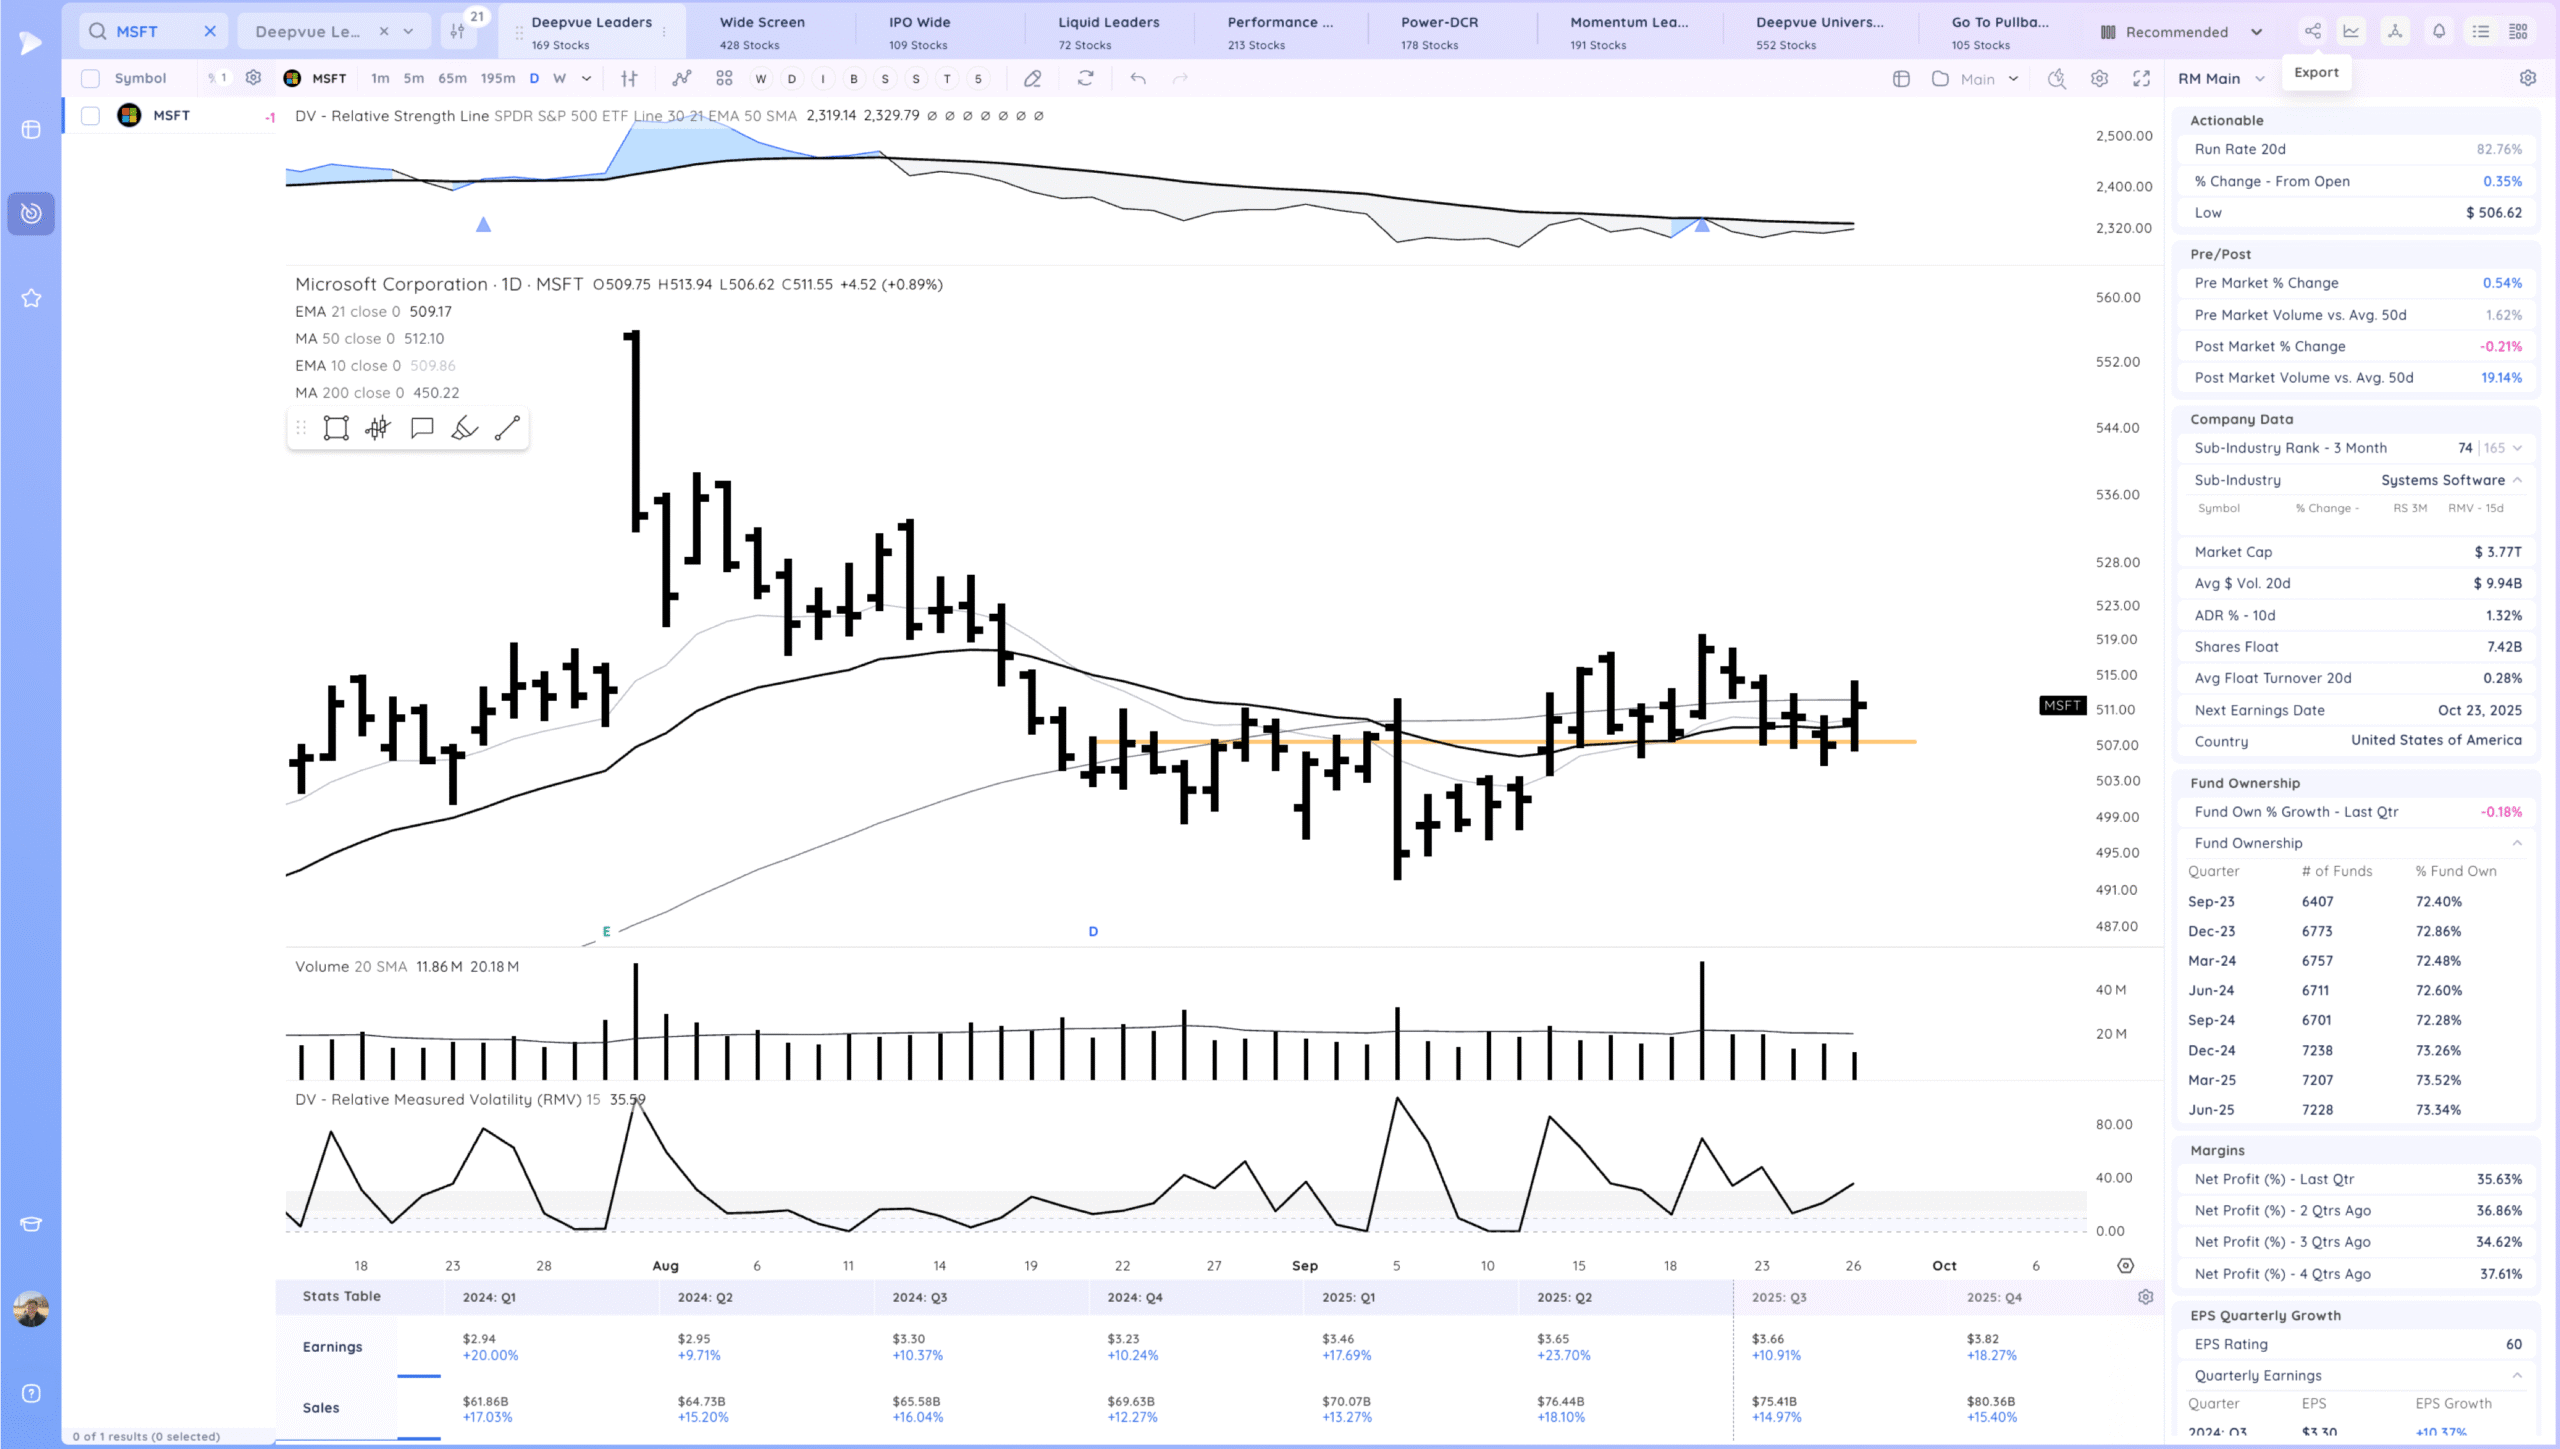Open the bar style icon in chart toolbar
The width and height of the screenshot is (2560, 1449).
click(x=629, y=78)
